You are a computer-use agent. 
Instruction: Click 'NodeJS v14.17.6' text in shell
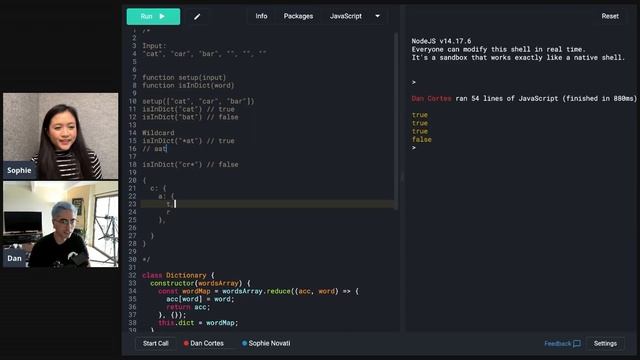pyautogui.click(x=441, y=41)
